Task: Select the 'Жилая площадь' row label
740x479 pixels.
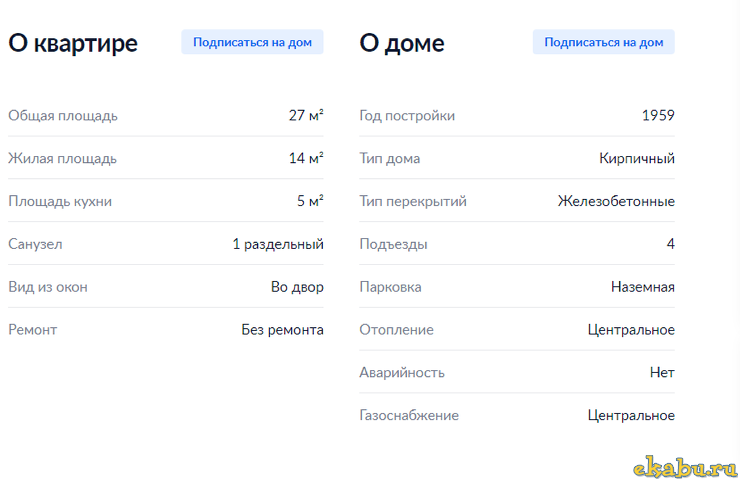Action: pos(62,158)
